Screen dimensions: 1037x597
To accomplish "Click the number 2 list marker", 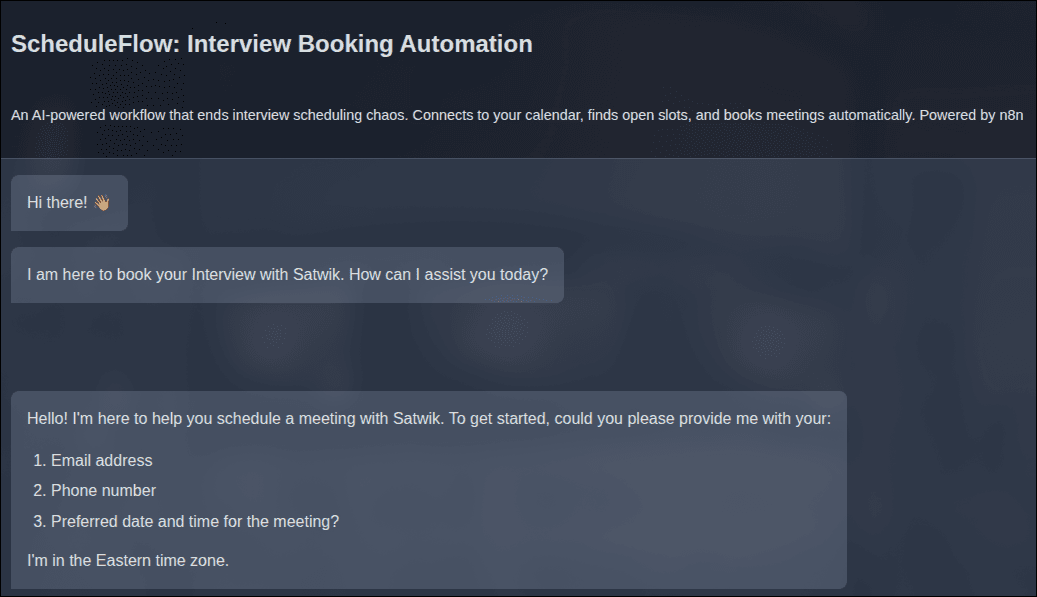I will 40,491.
